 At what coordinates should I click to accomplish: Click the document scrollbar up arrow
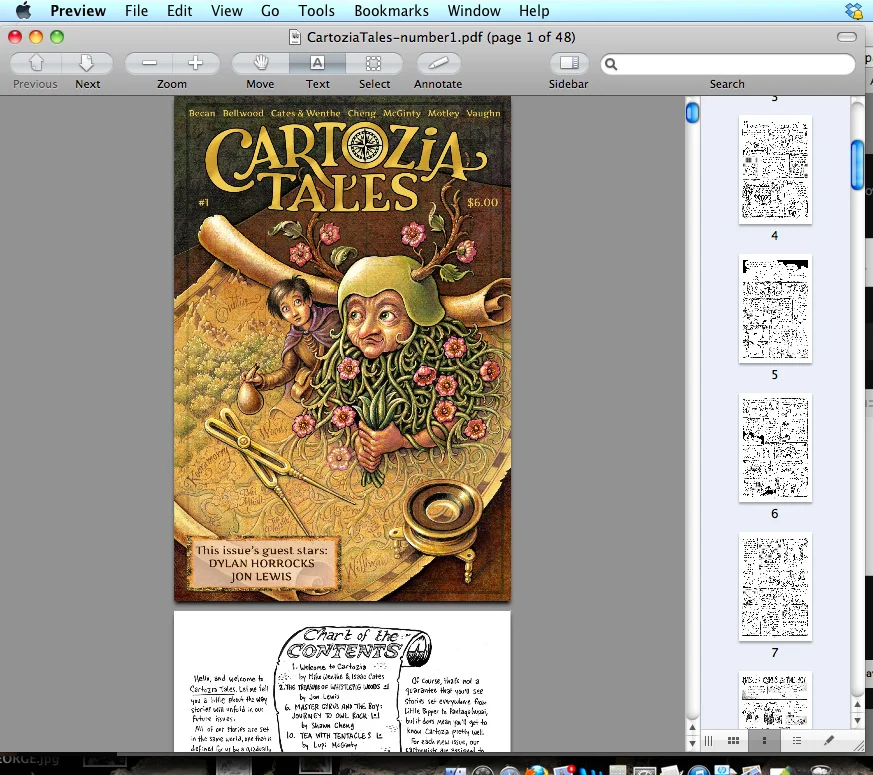point(692,728)
